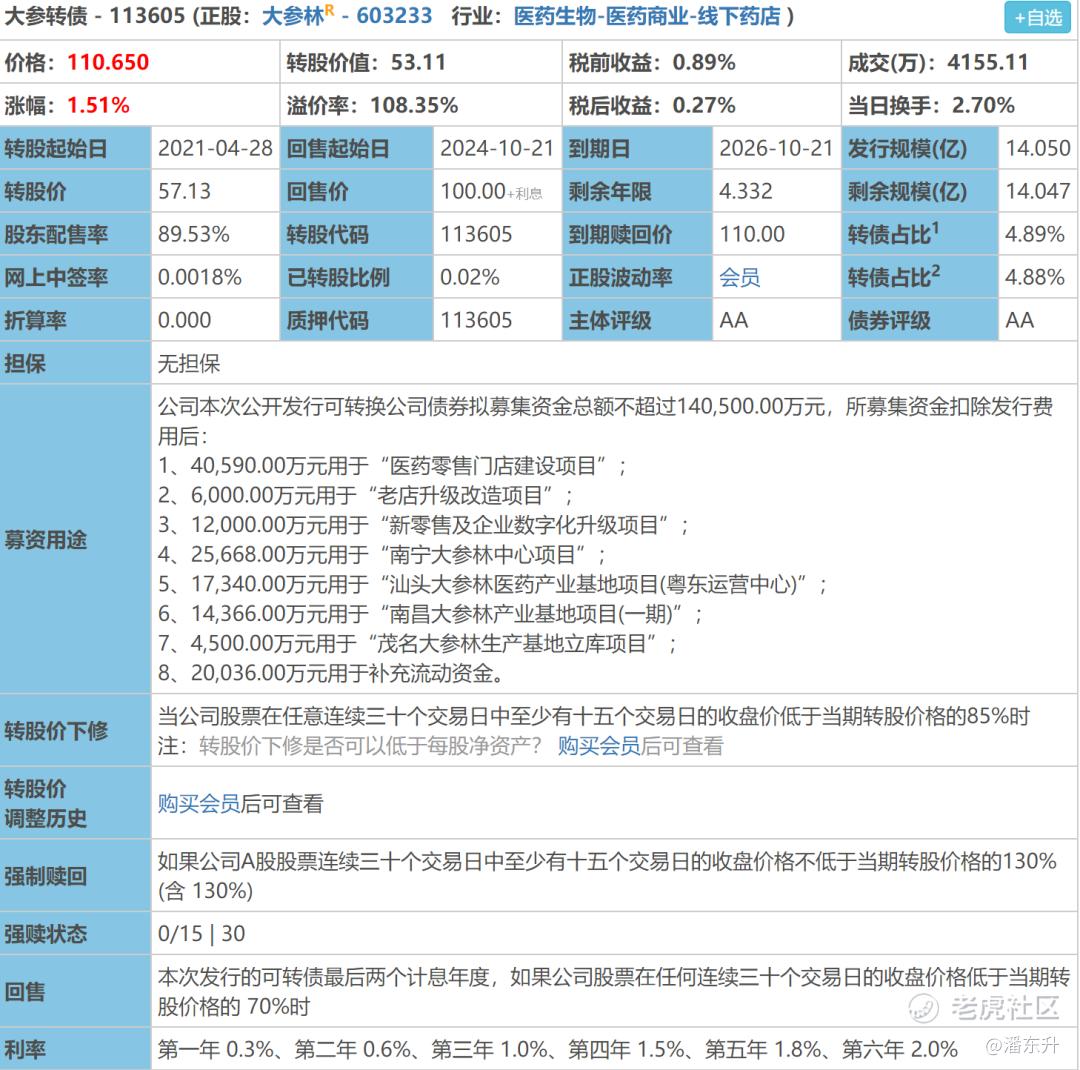The height and width of the screenshot is (1070, 1080).
Task: Click 转股起始日 date 2021-04-28
Action: (216, 148)
